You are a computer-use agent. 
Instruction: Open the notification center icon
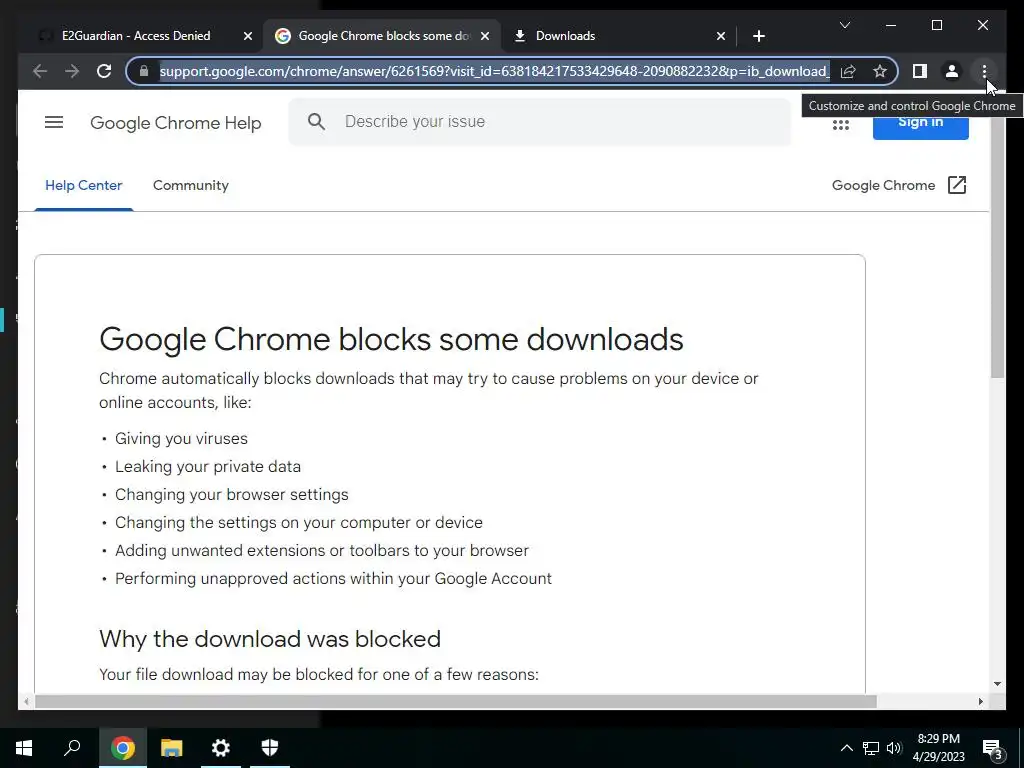point(992,748)
